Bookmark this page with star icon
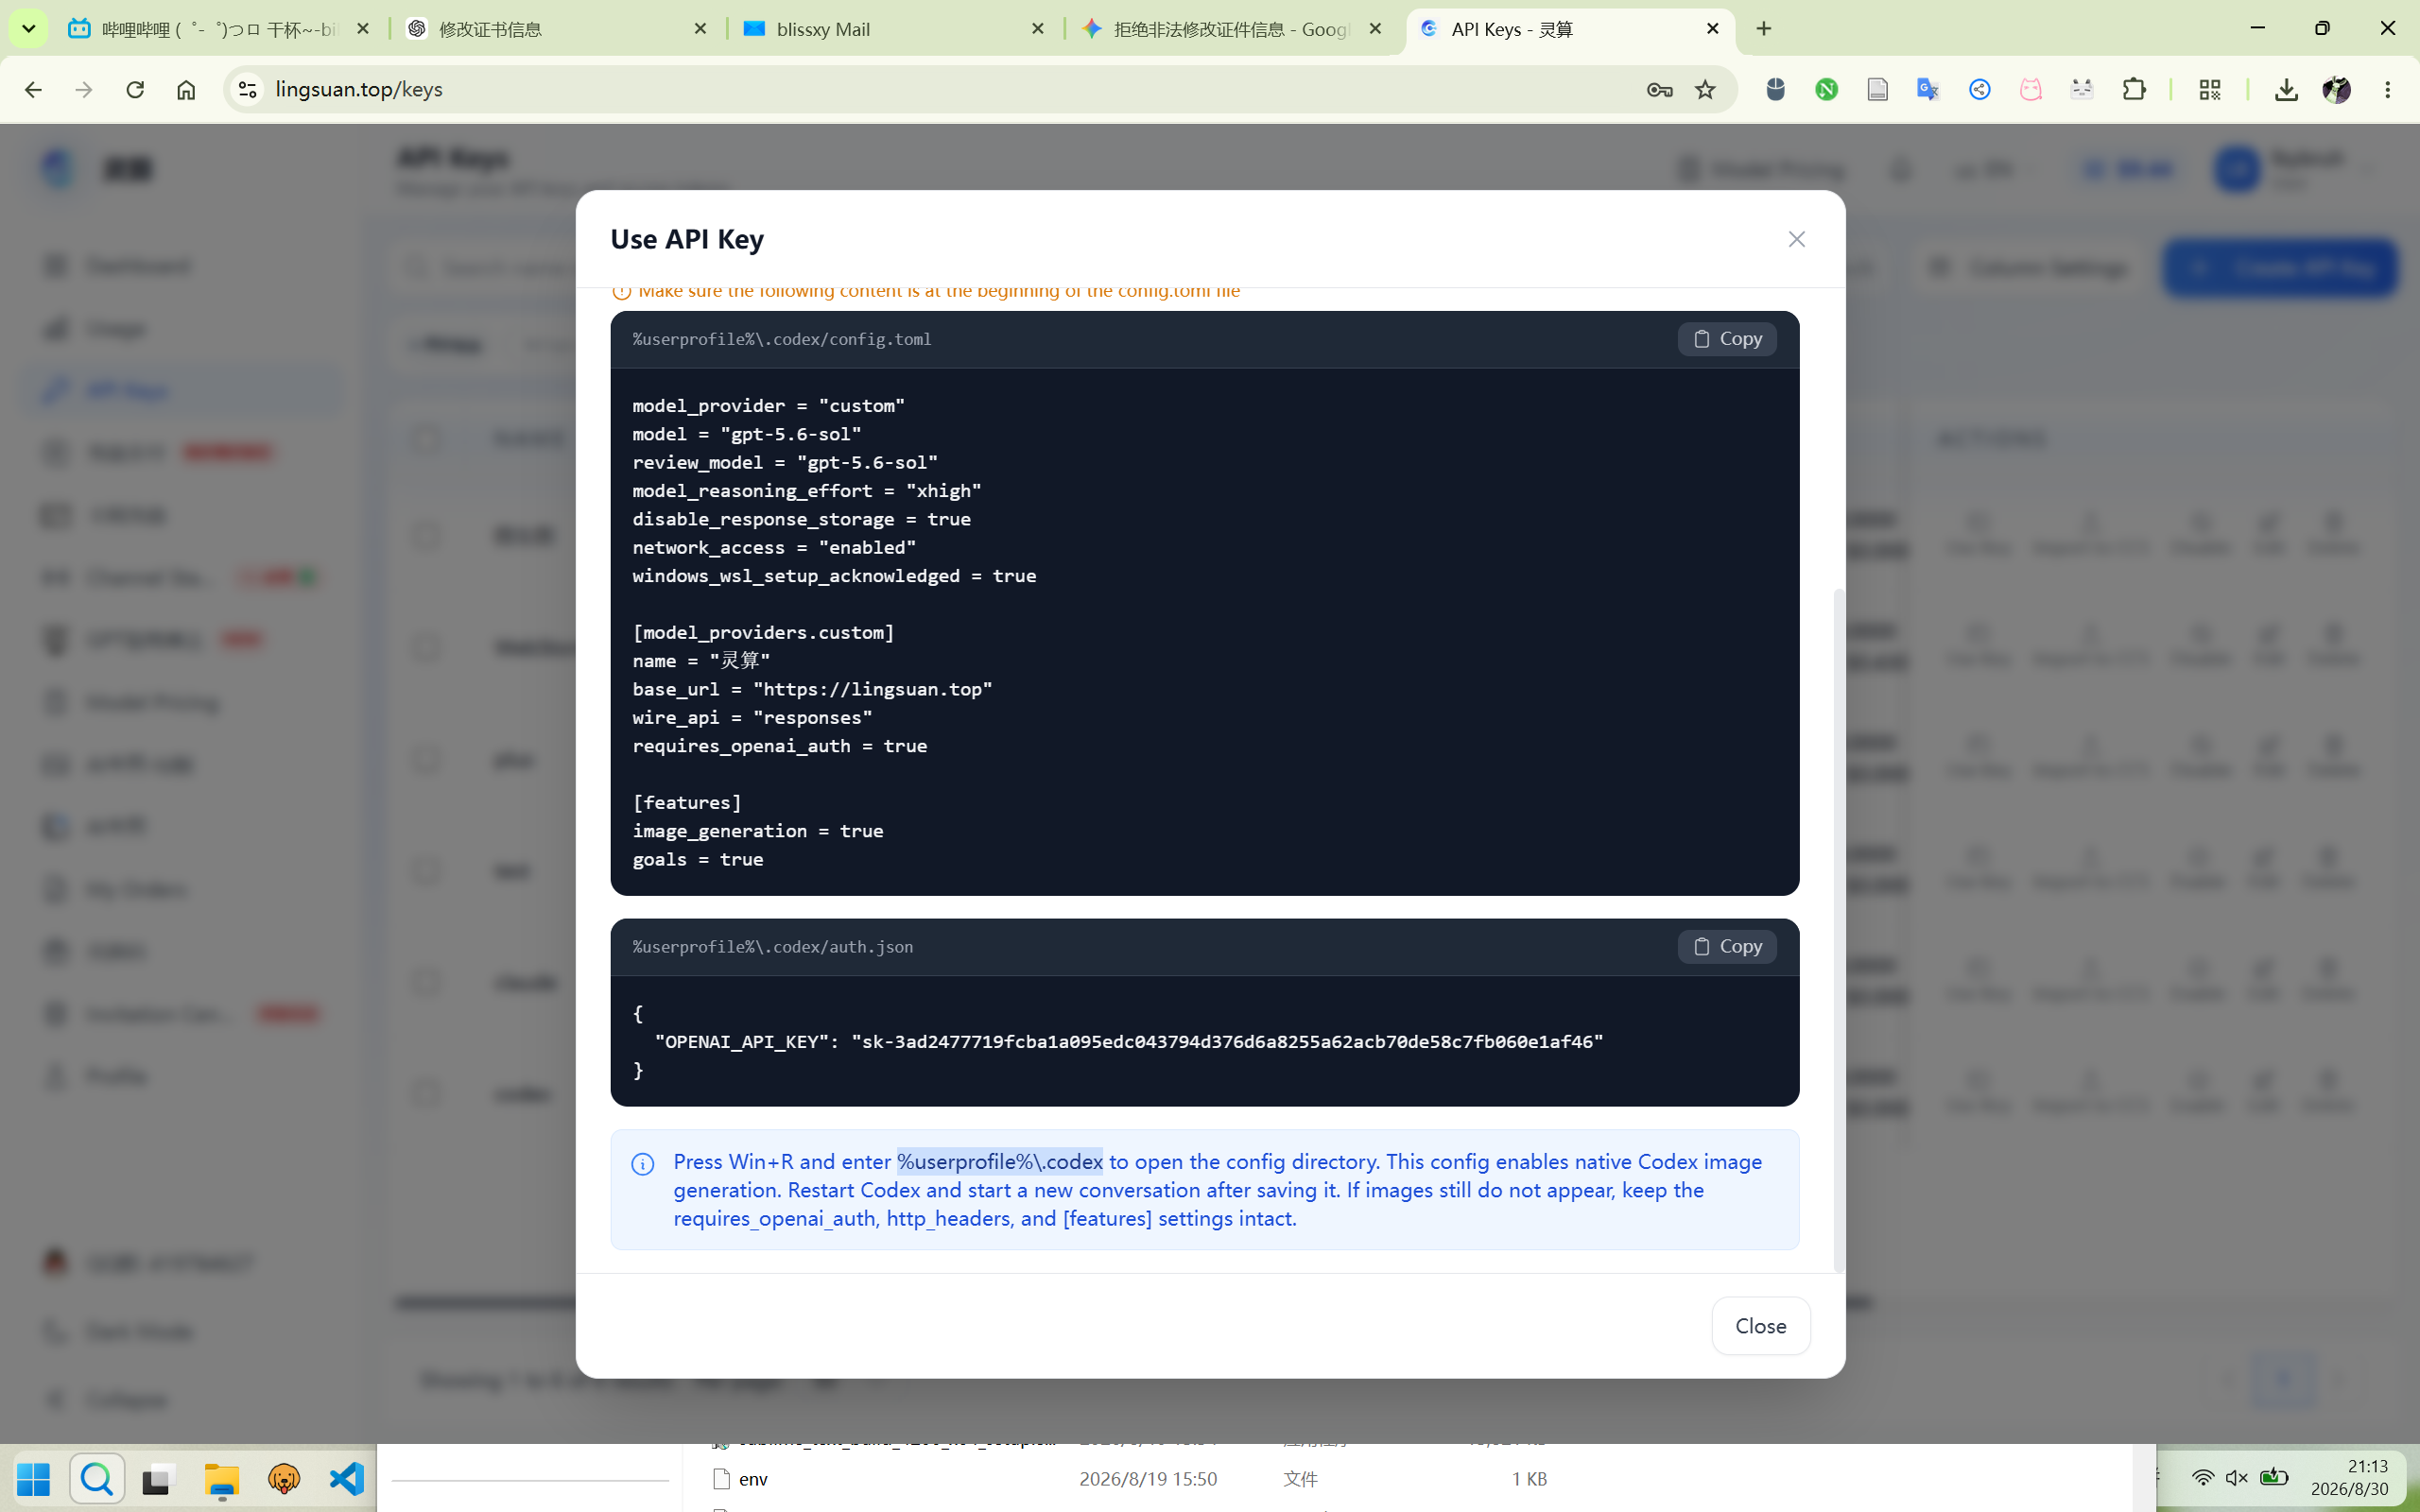 1705,90
